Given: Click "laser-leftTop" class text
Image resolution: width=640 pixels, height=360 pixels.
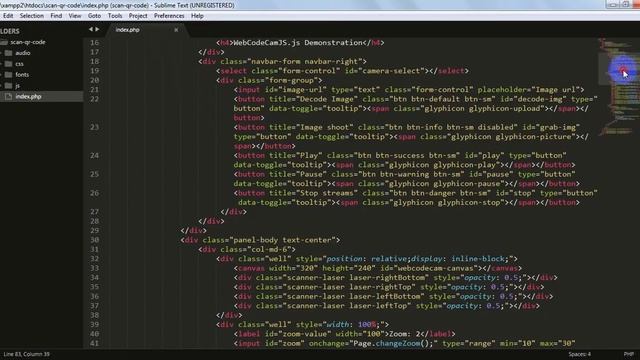Looking at the screenshot, I should pos(378,306).
